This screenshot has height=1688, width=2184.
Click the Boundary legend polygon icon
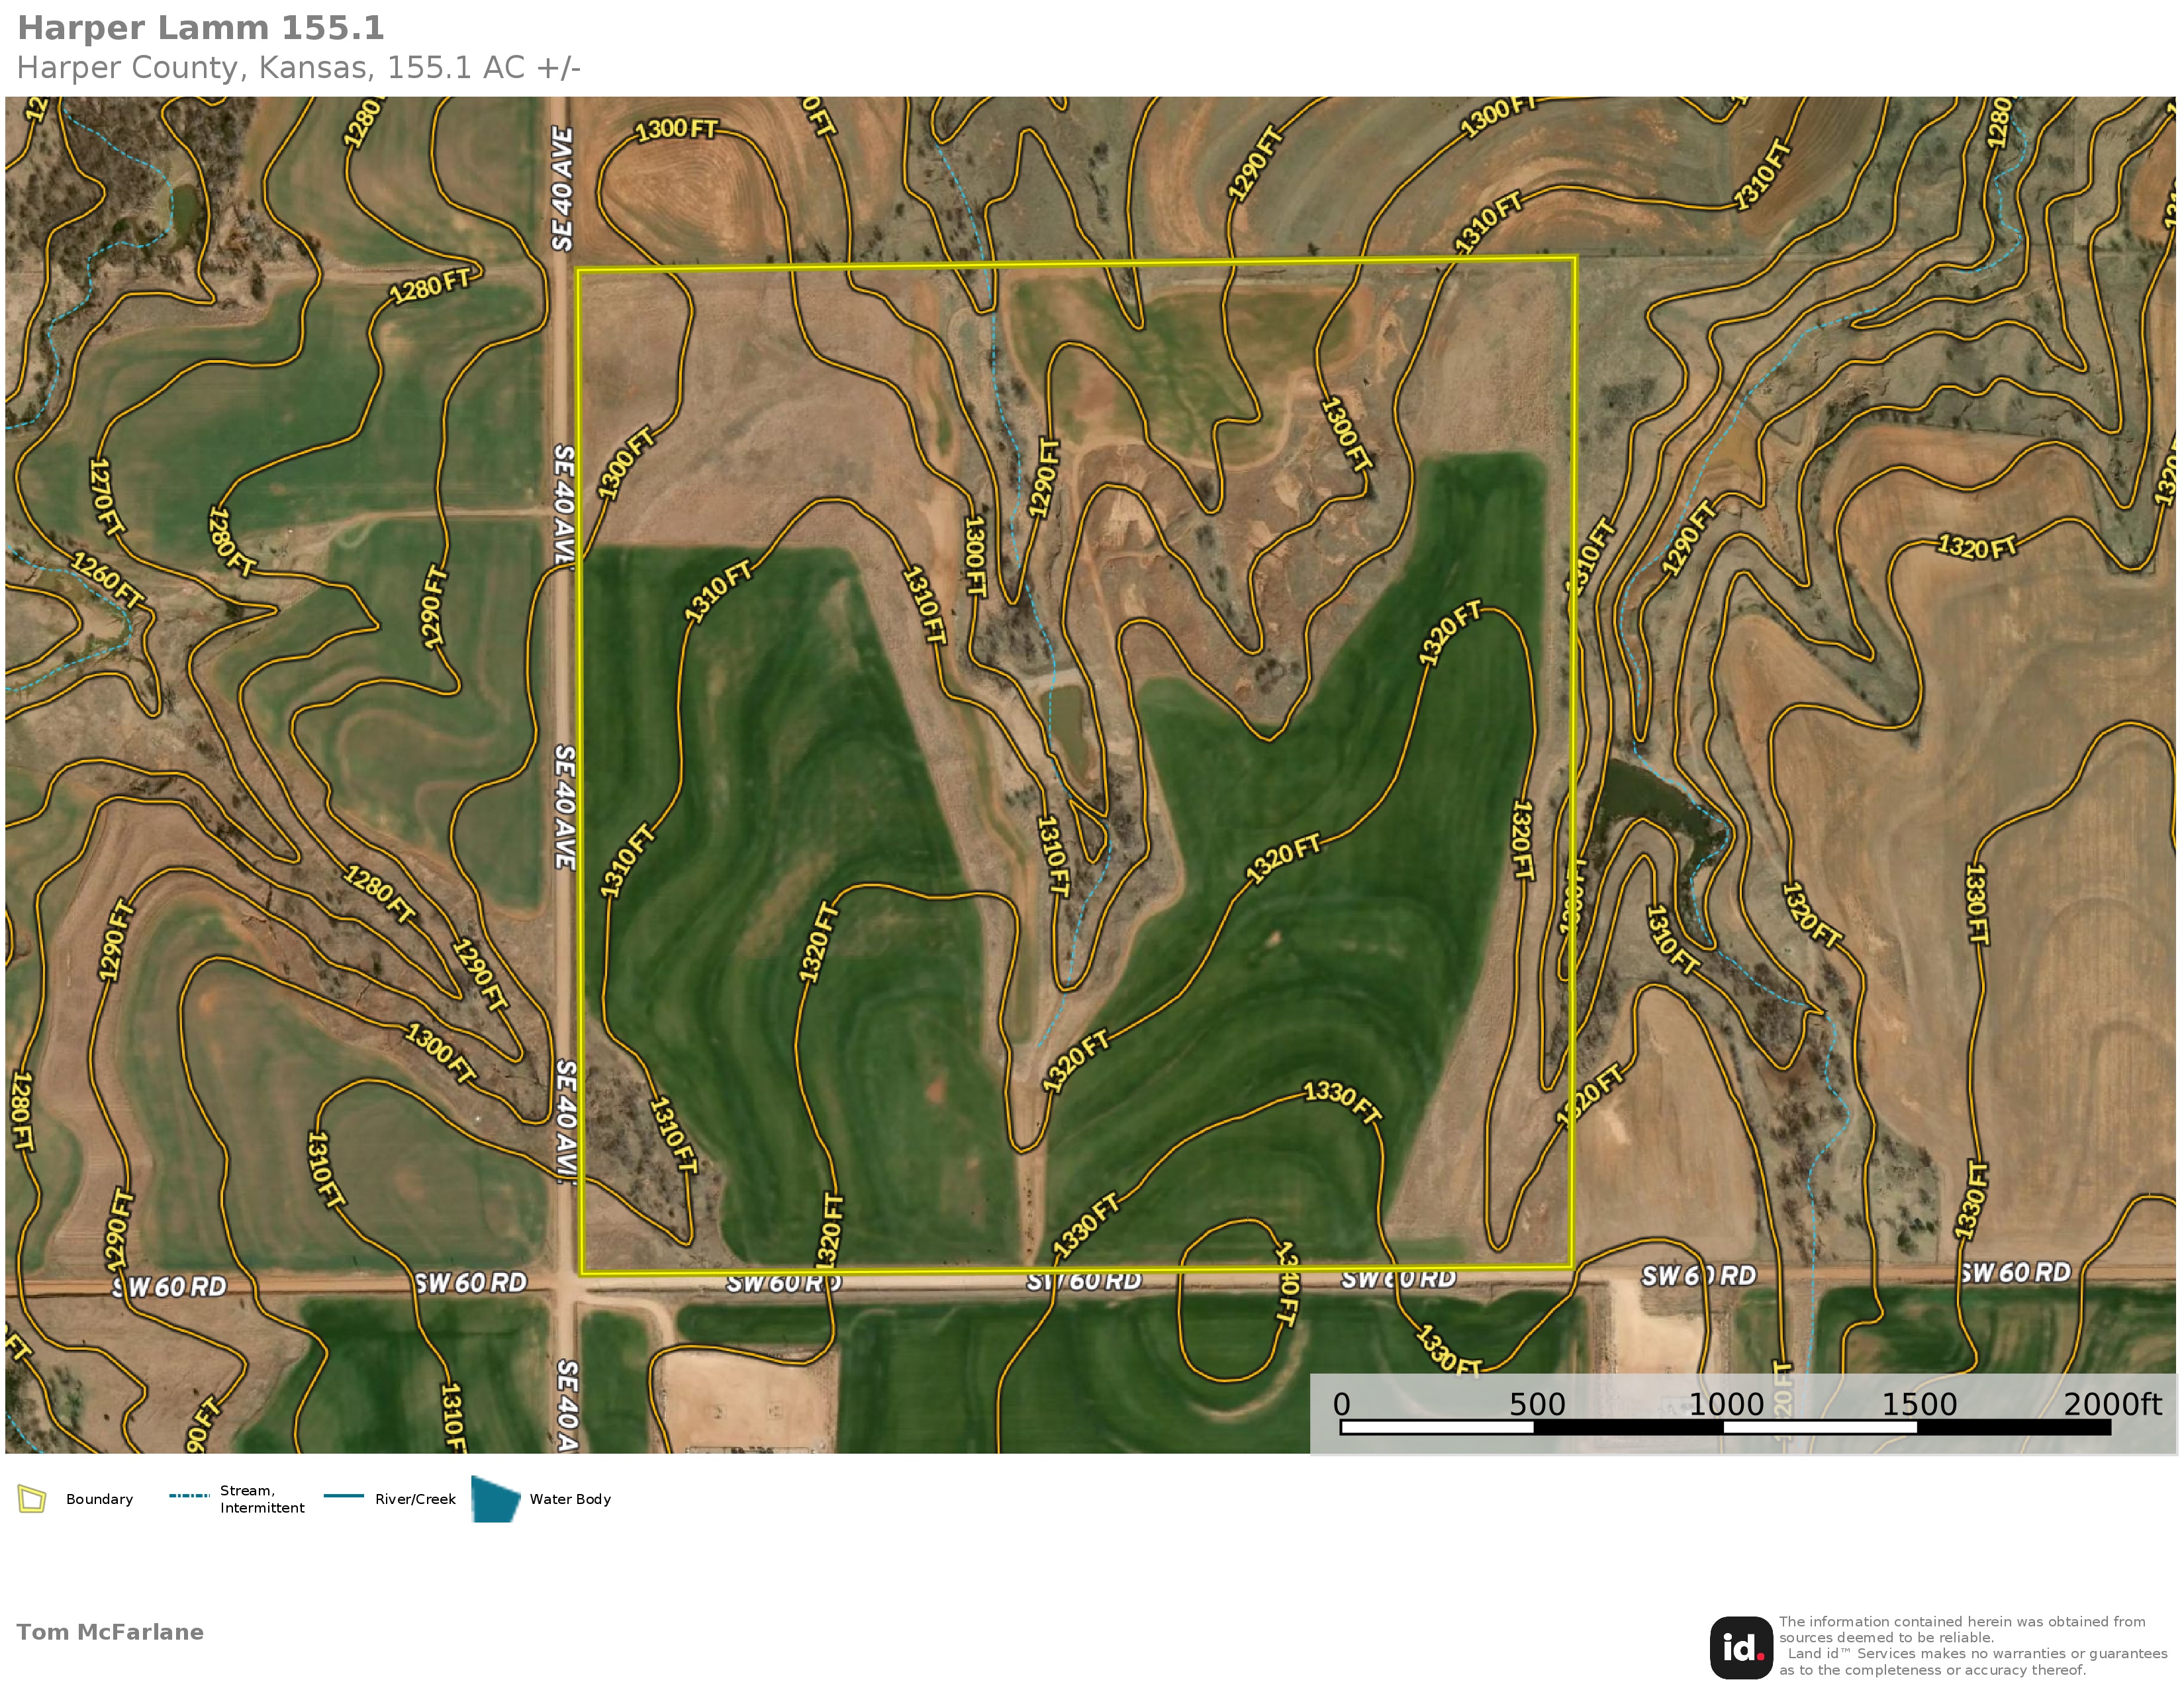(x=32, y=1499)
